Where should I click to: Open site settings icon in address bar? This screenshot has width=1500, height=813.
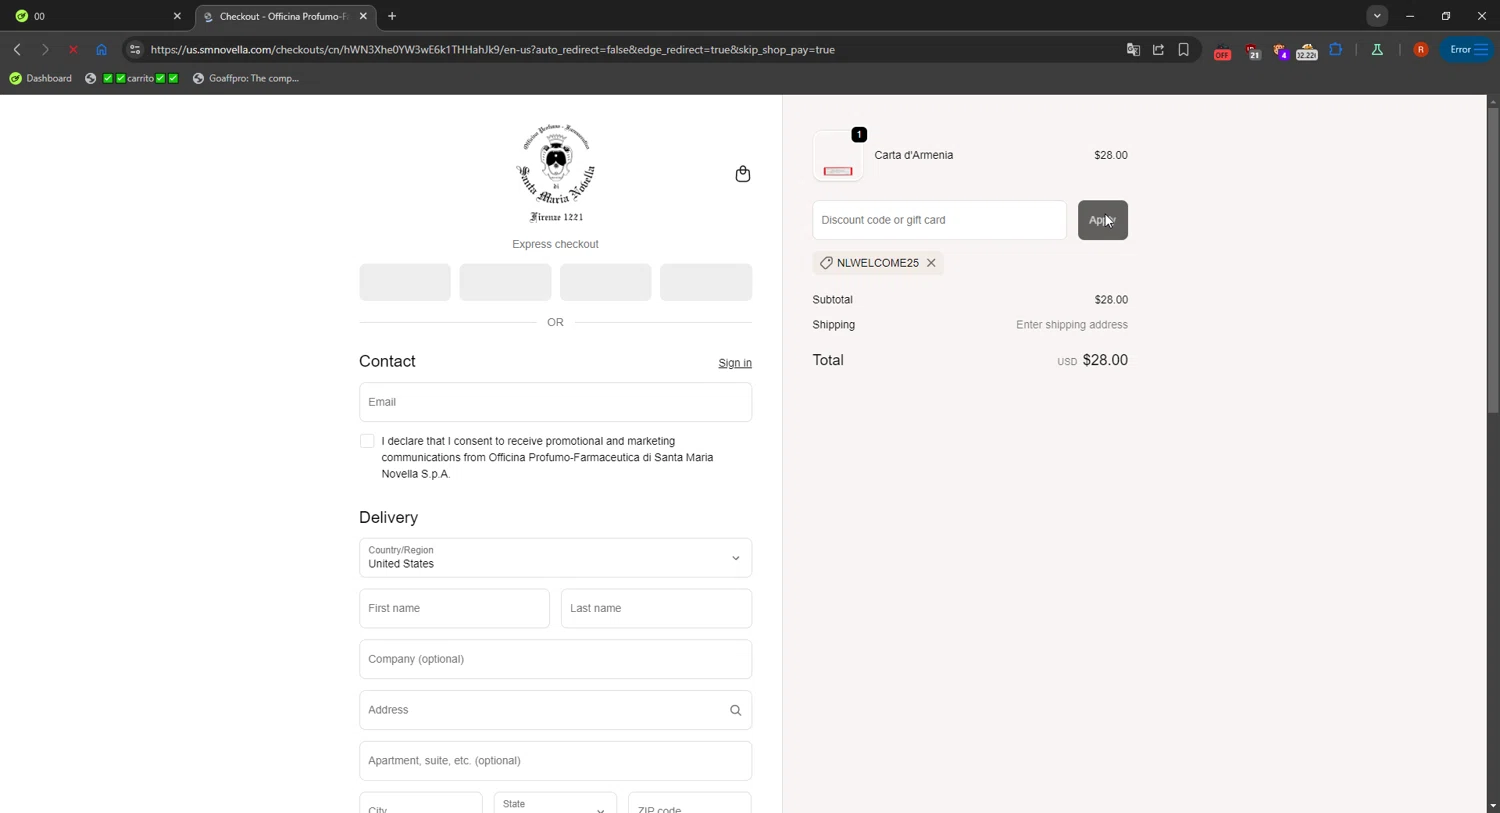tap(135, 49)
